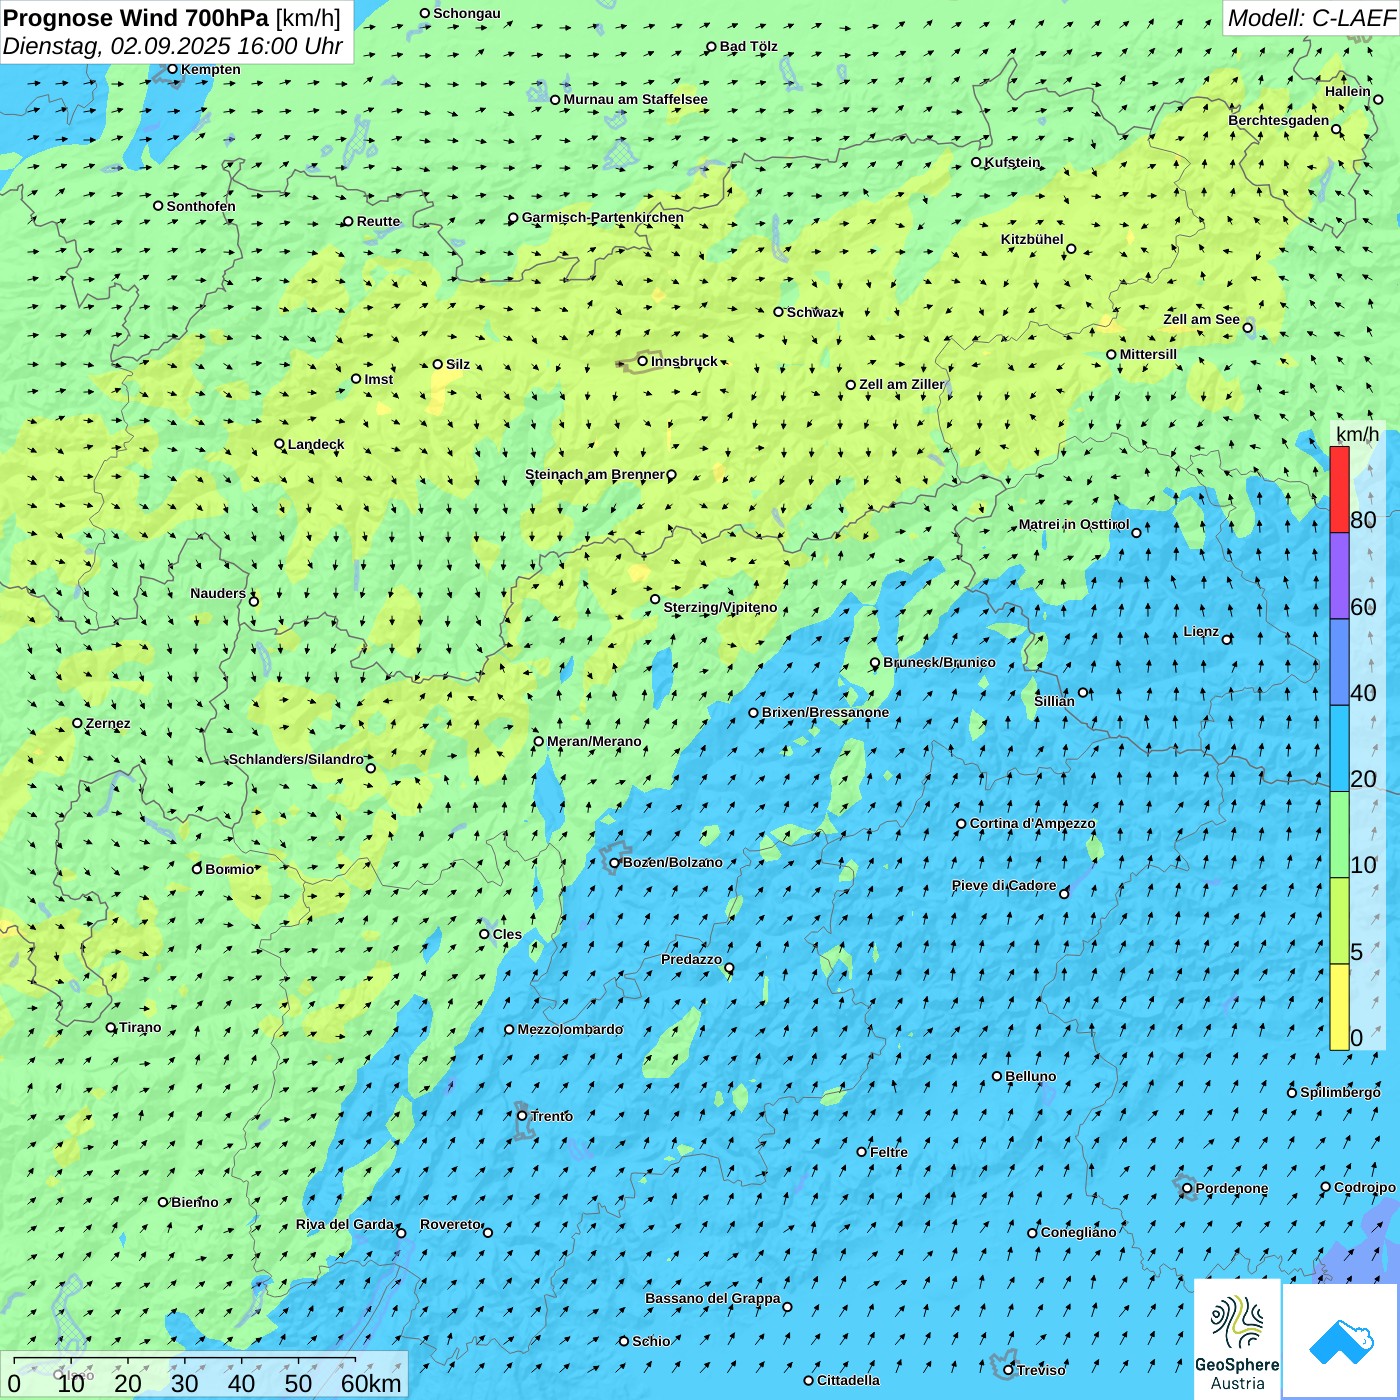Viewport: 1400px width, 1400px height.
Task: Click the 'Cortina d'Ampezzo' label
Action: [1033, 823]
